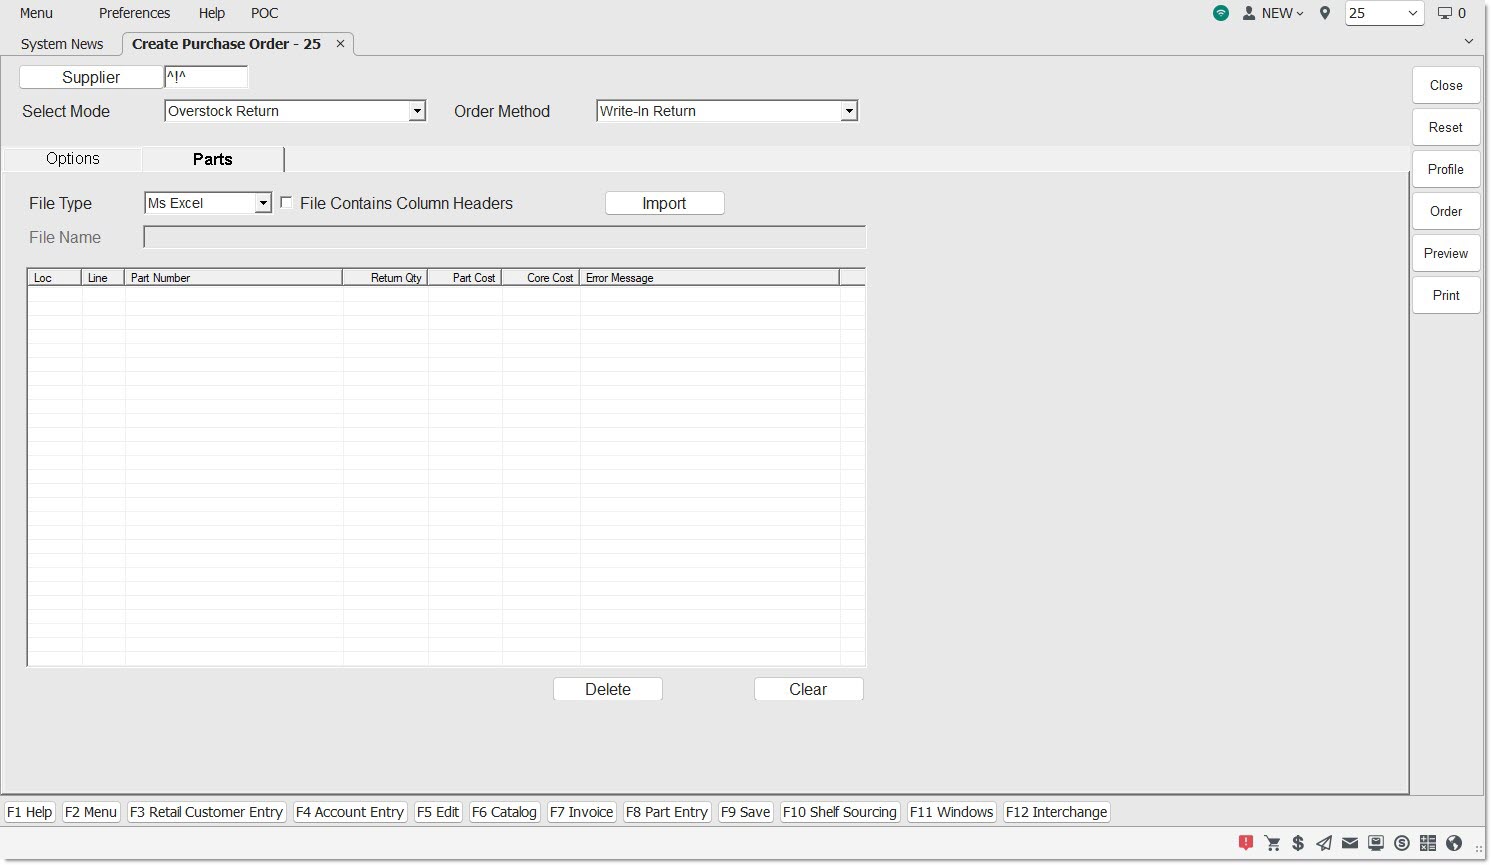The width and height of the screenshot is (1491, 865).
Task: Switch to the Options tab
Action: click(73, 159)
